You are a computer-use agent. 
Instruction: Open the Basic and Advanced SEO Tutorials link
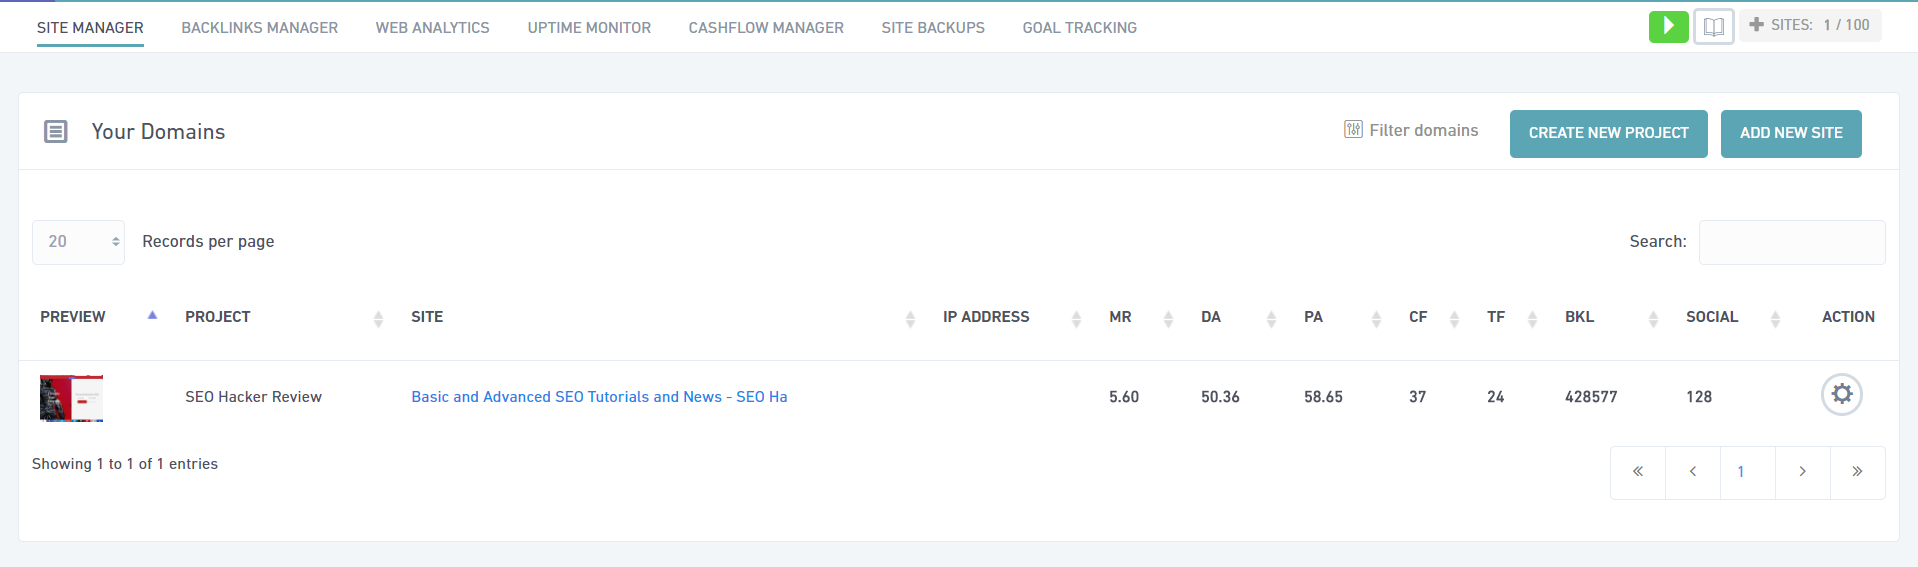599,397
